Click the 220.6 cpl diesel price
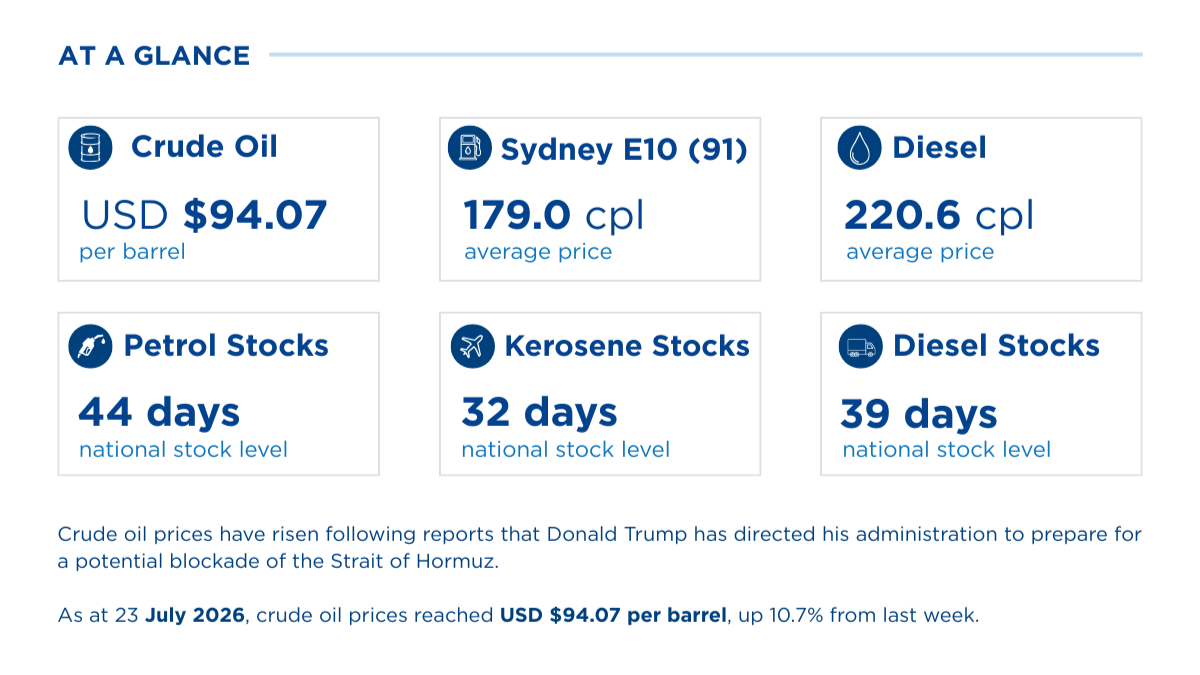 pos(939,216)
